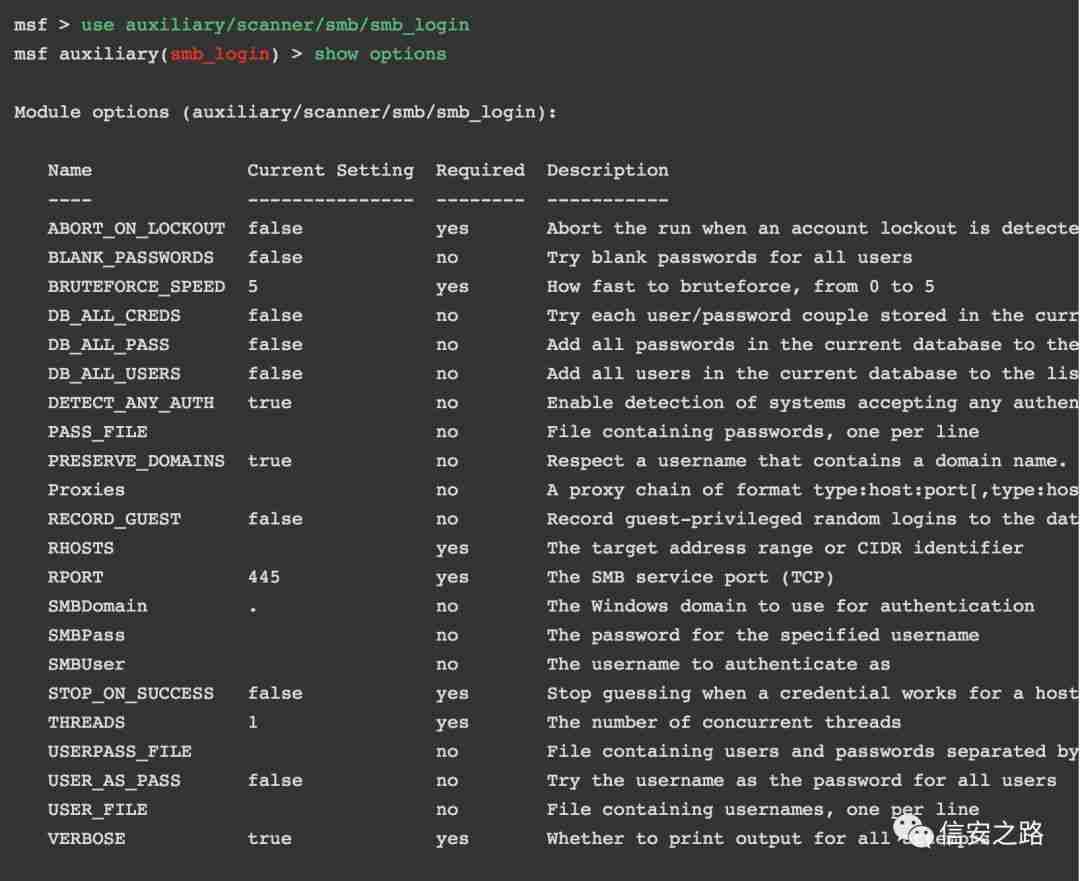Select the RHOSTS option name
1080x881 pixels.
pos(81,548)
